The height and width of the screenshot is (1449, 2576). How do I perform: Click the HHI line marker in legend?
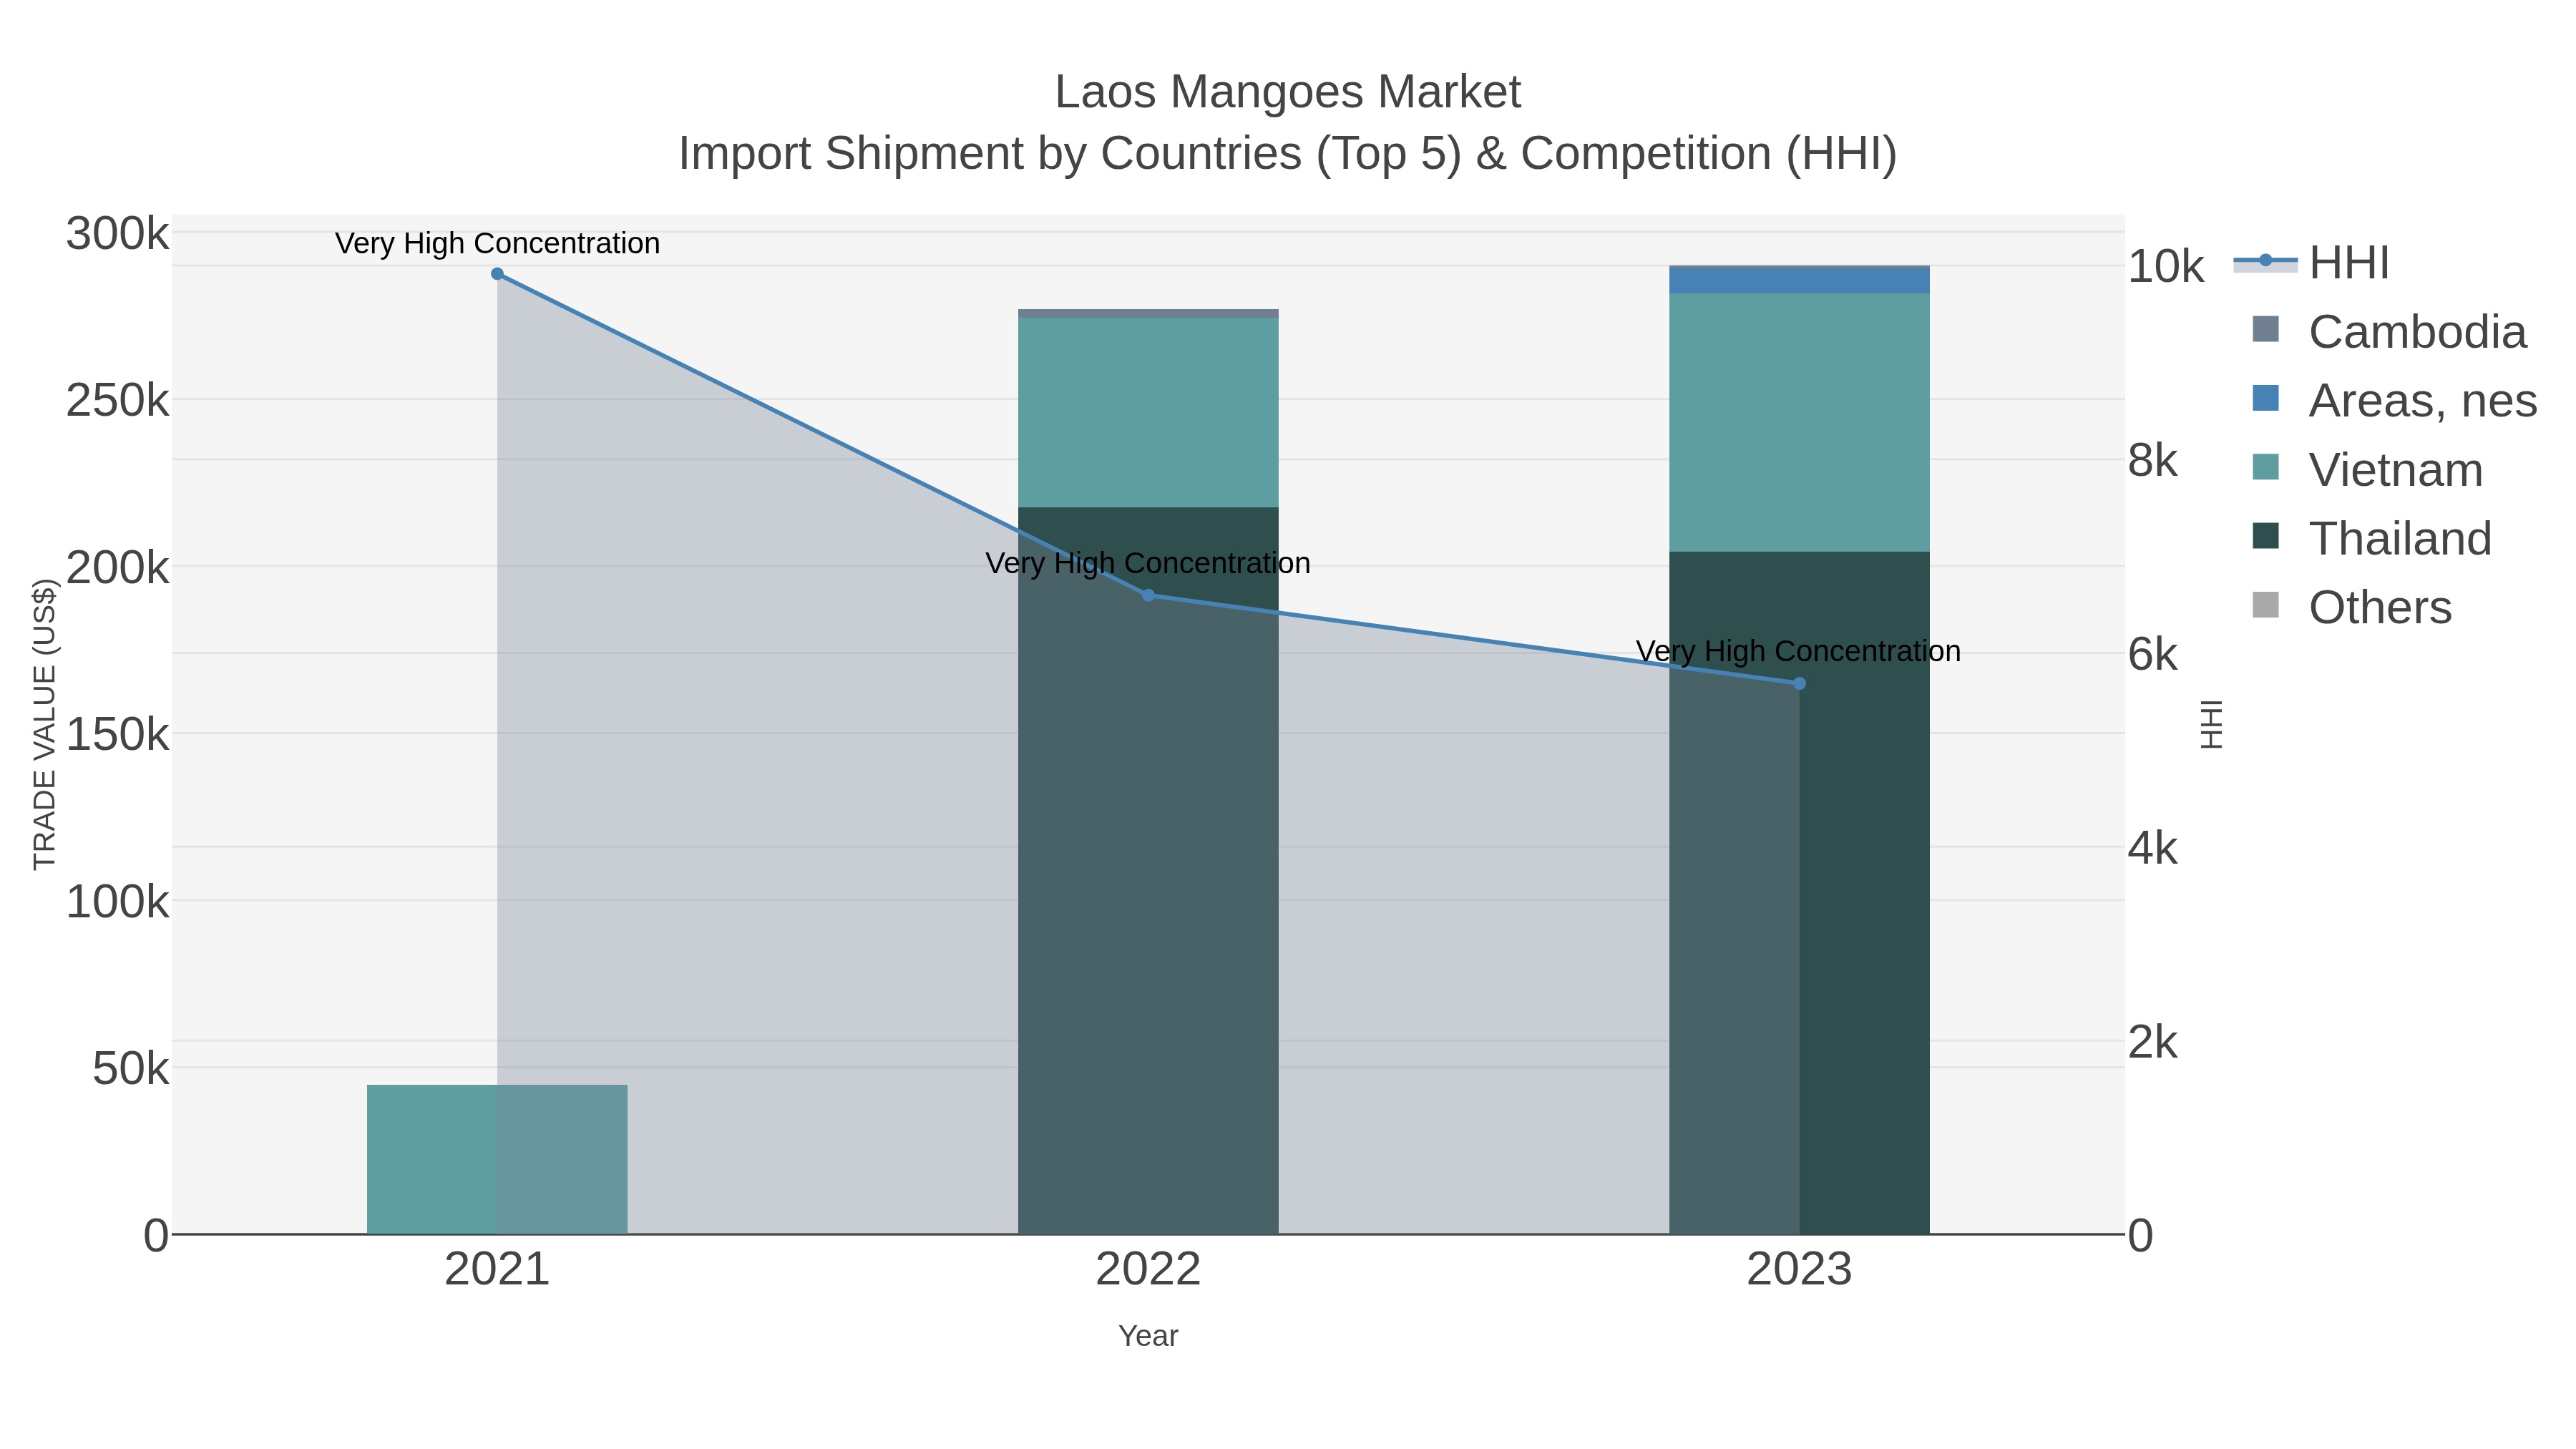pyautogui.click(x=2266, y=261)
